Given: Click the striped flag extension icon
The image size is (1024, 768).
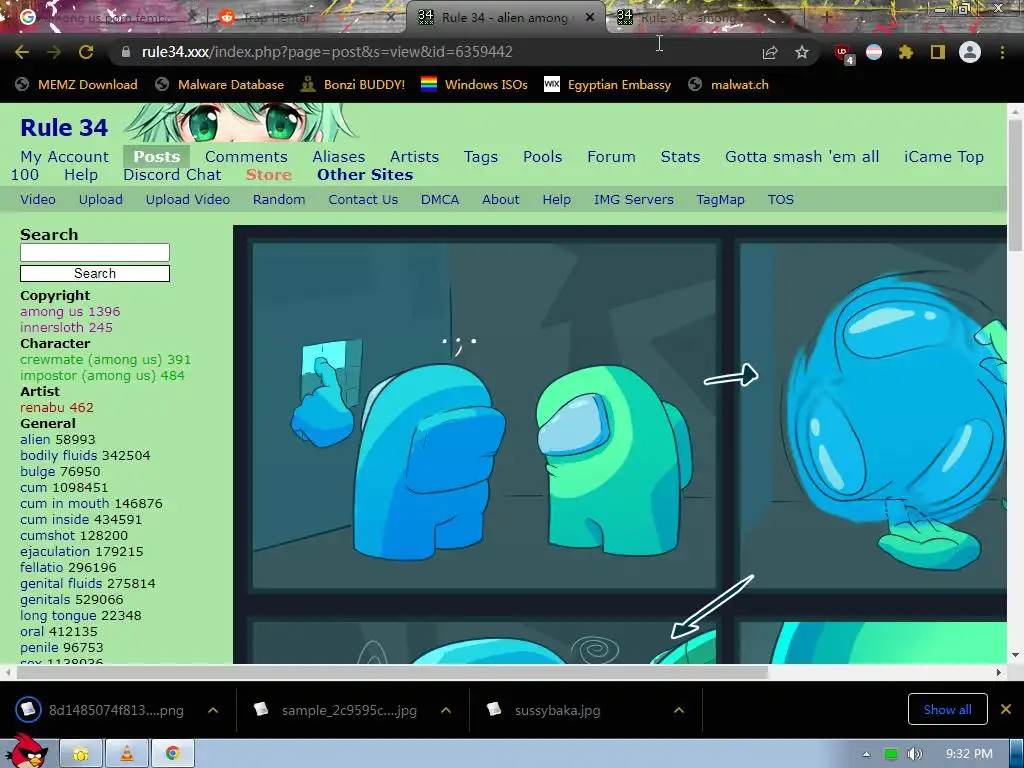Looking at the screenshot, I should click(874, 52).
